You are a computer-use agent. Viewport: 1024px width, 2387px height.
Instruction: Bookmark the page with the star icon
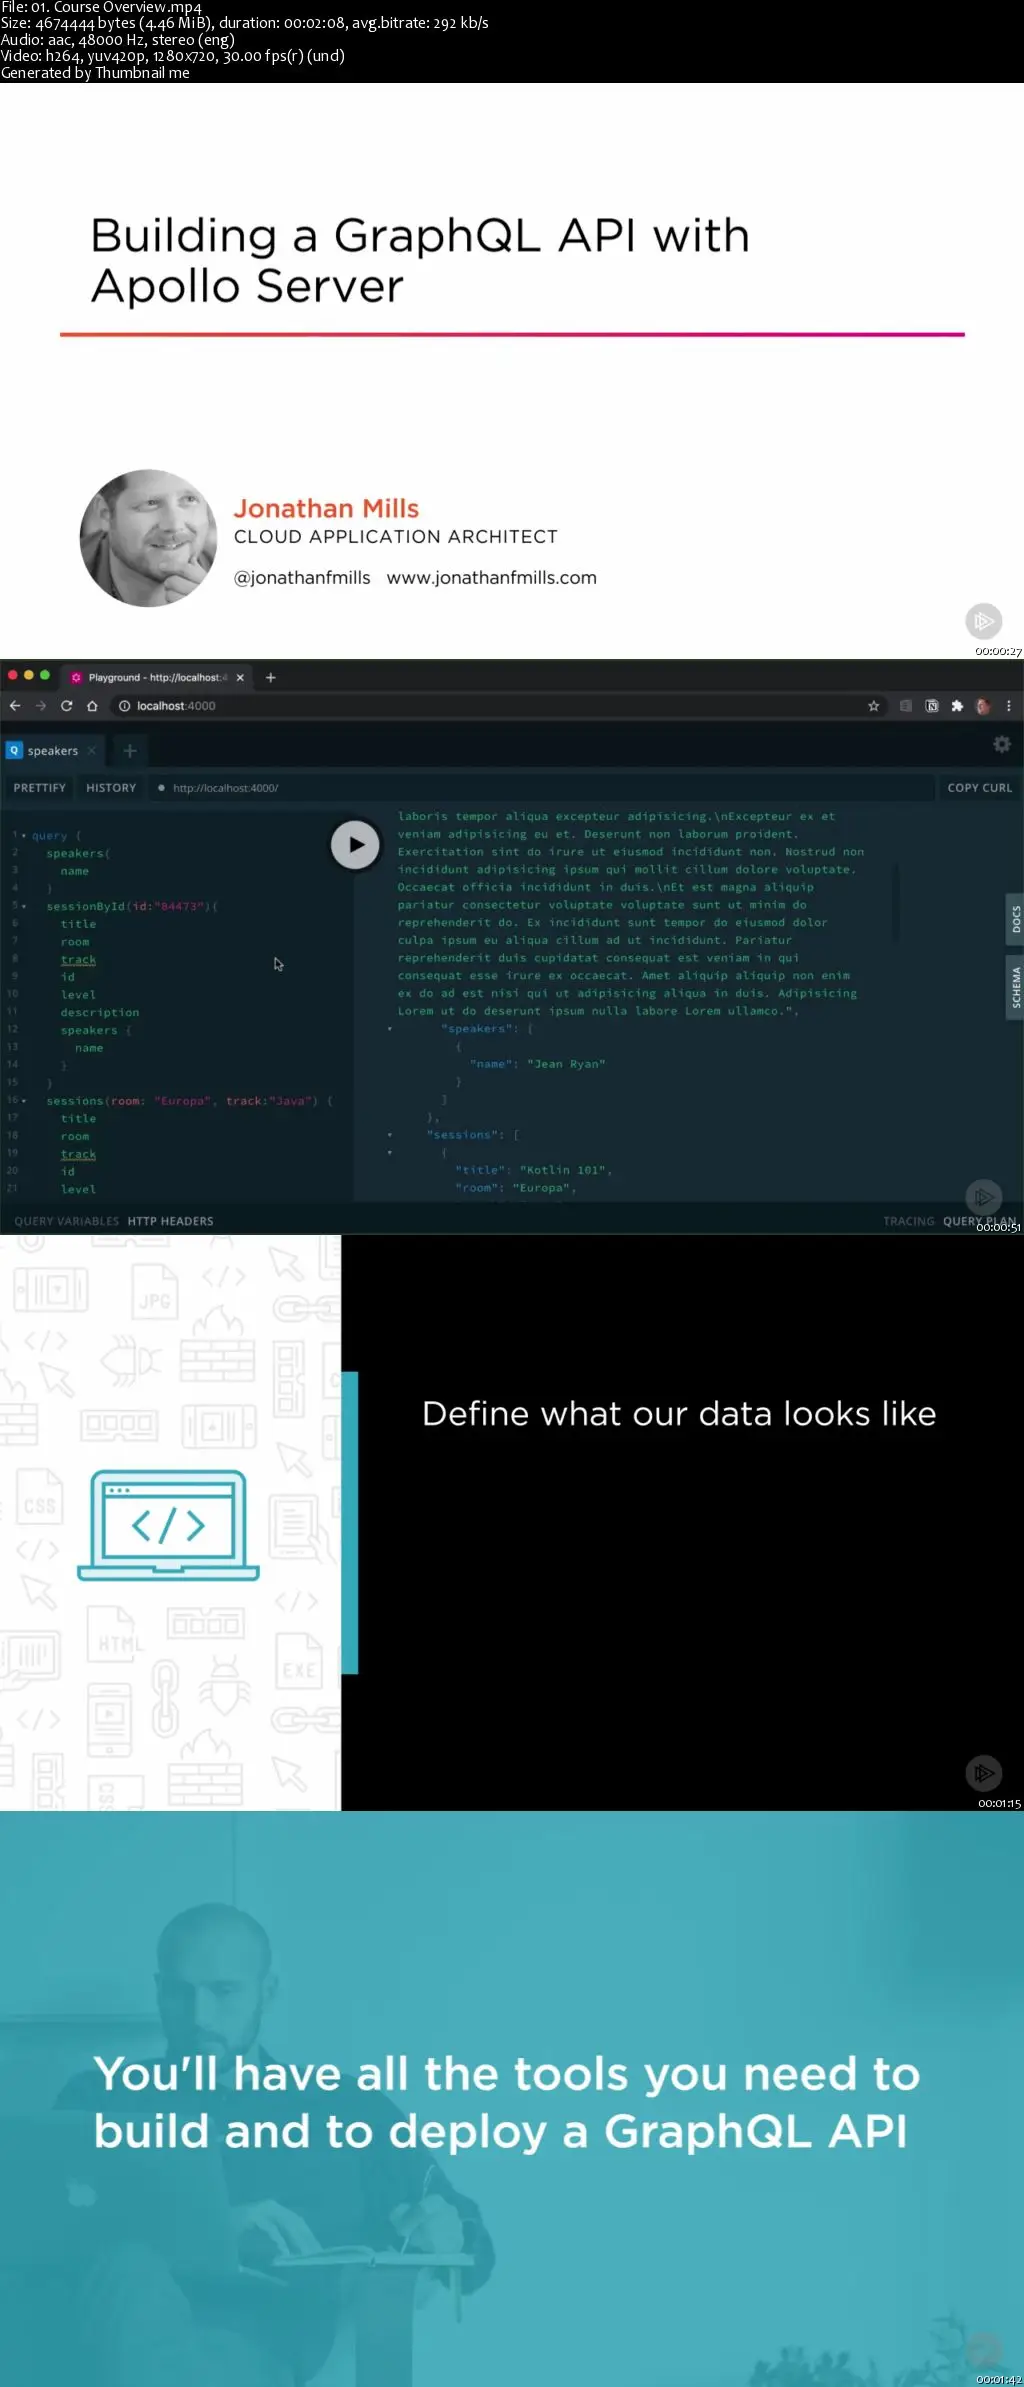(x=874, y=706)
